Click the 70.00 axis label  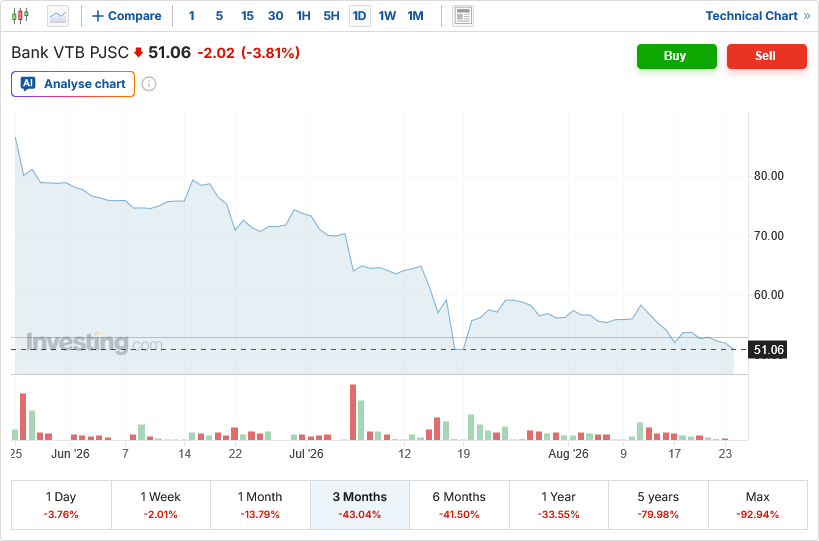tap(769, 236)
